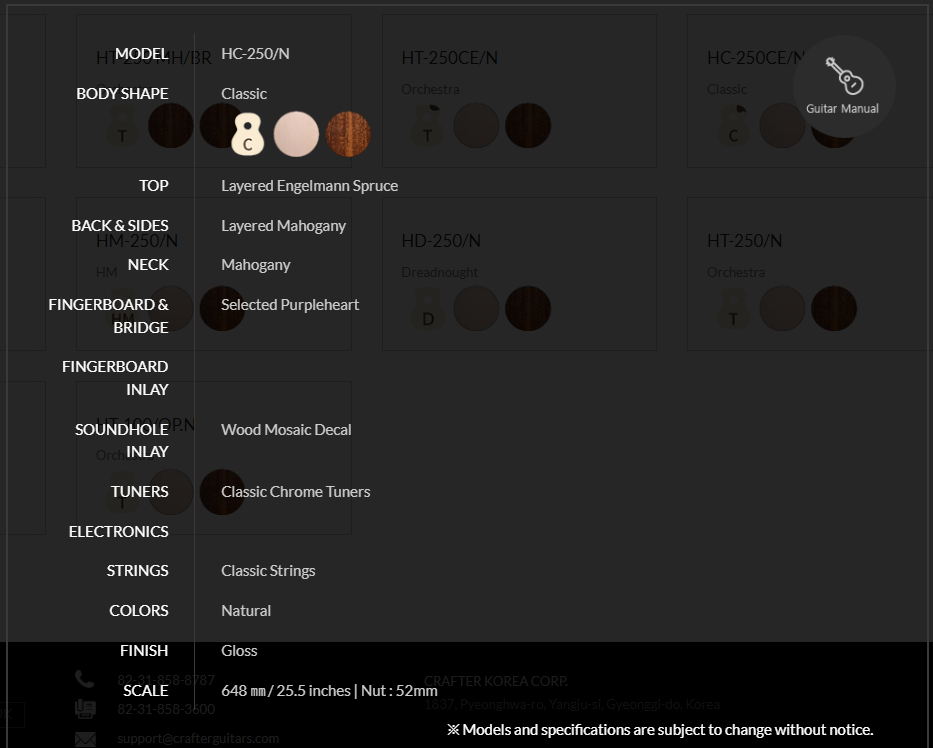Select HT-250CE/N dark back wood swatch
Image resolution: width=933 pixels, height=748 pixels.
pos(528,126)
